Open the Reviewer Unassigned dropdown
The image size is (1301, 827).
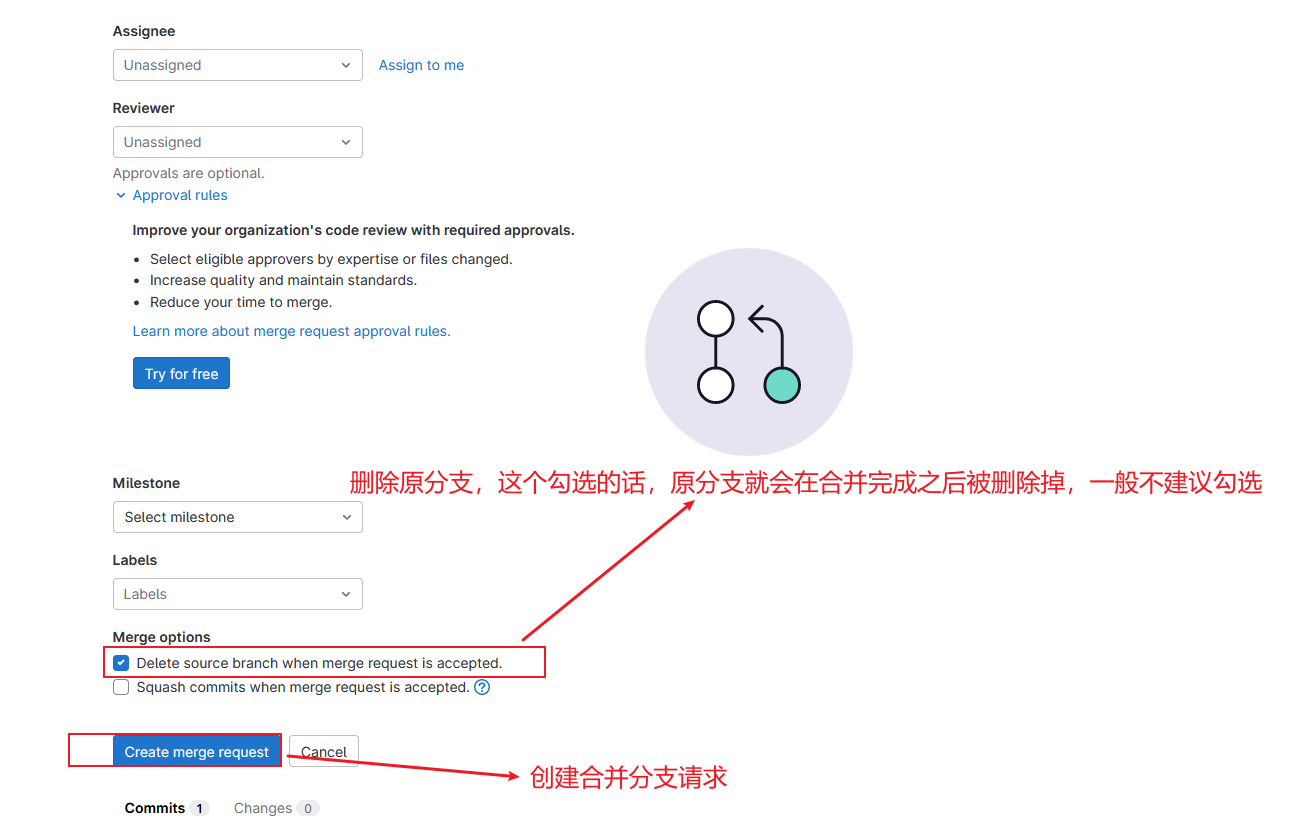[x=238, y=142]
